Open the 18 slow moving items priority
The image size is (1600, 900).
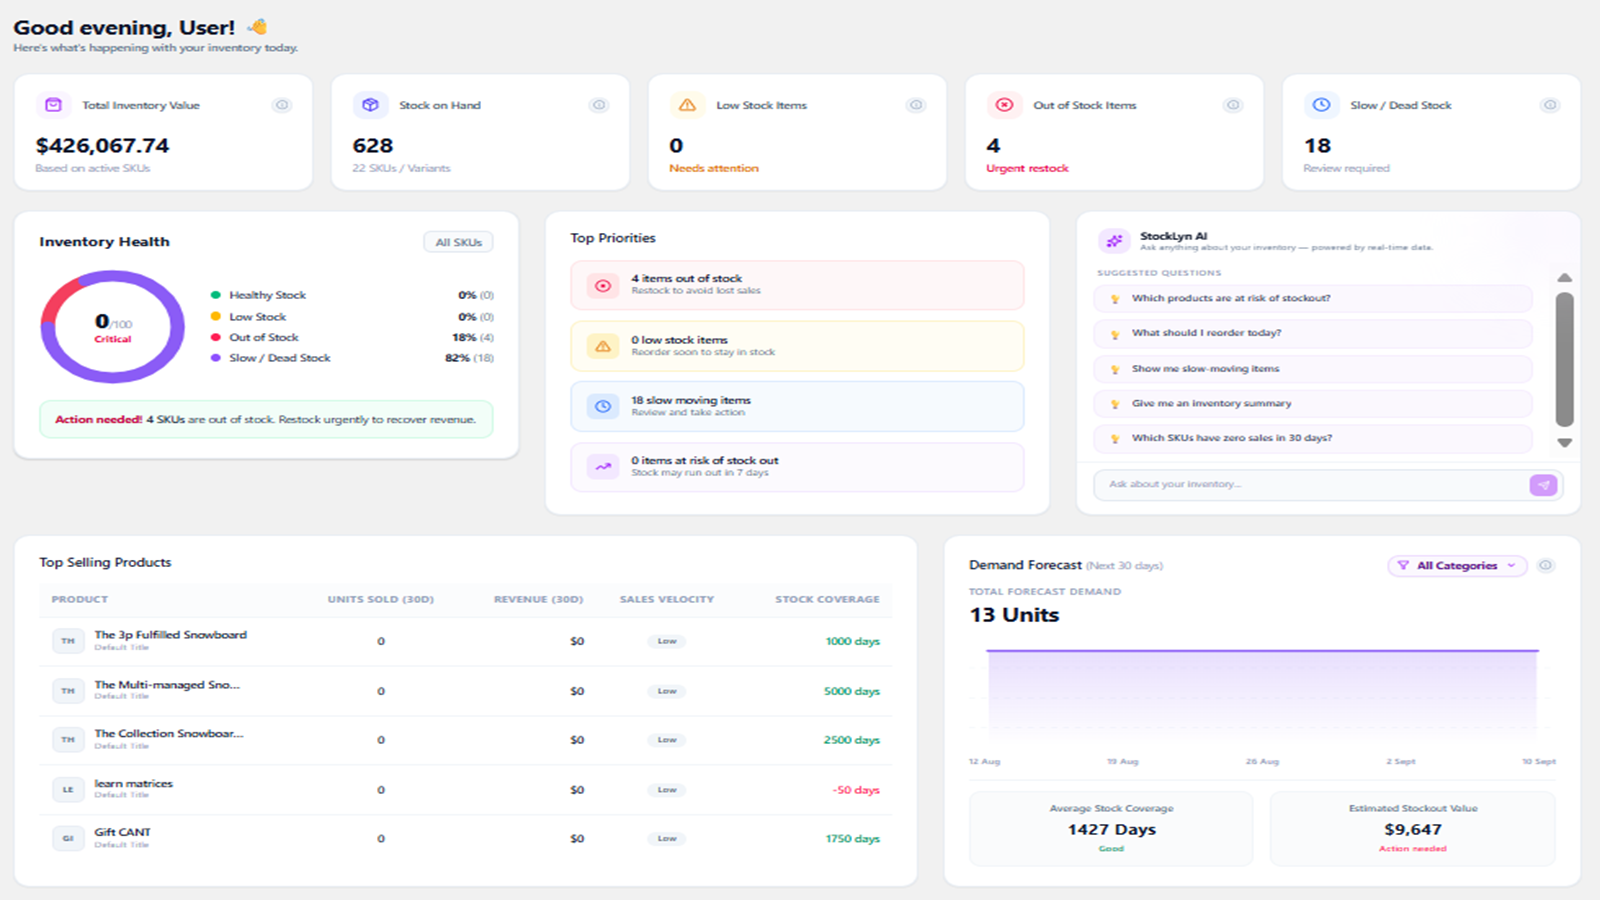[797, 406]
